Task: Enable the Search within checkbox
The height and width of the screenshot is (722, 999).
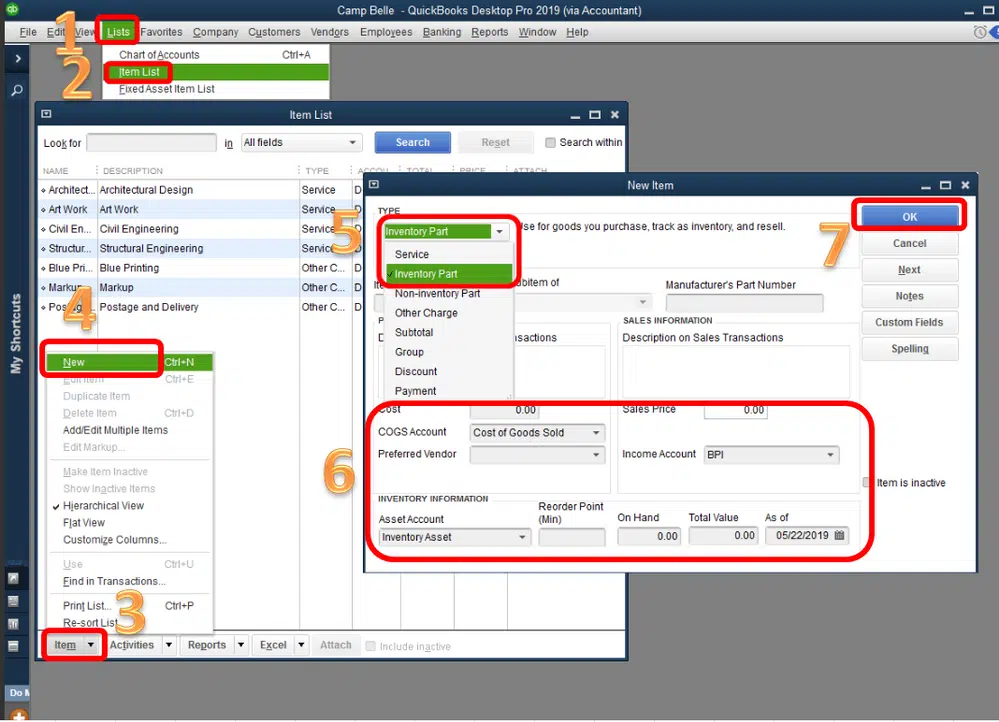Action: point(550,143)
